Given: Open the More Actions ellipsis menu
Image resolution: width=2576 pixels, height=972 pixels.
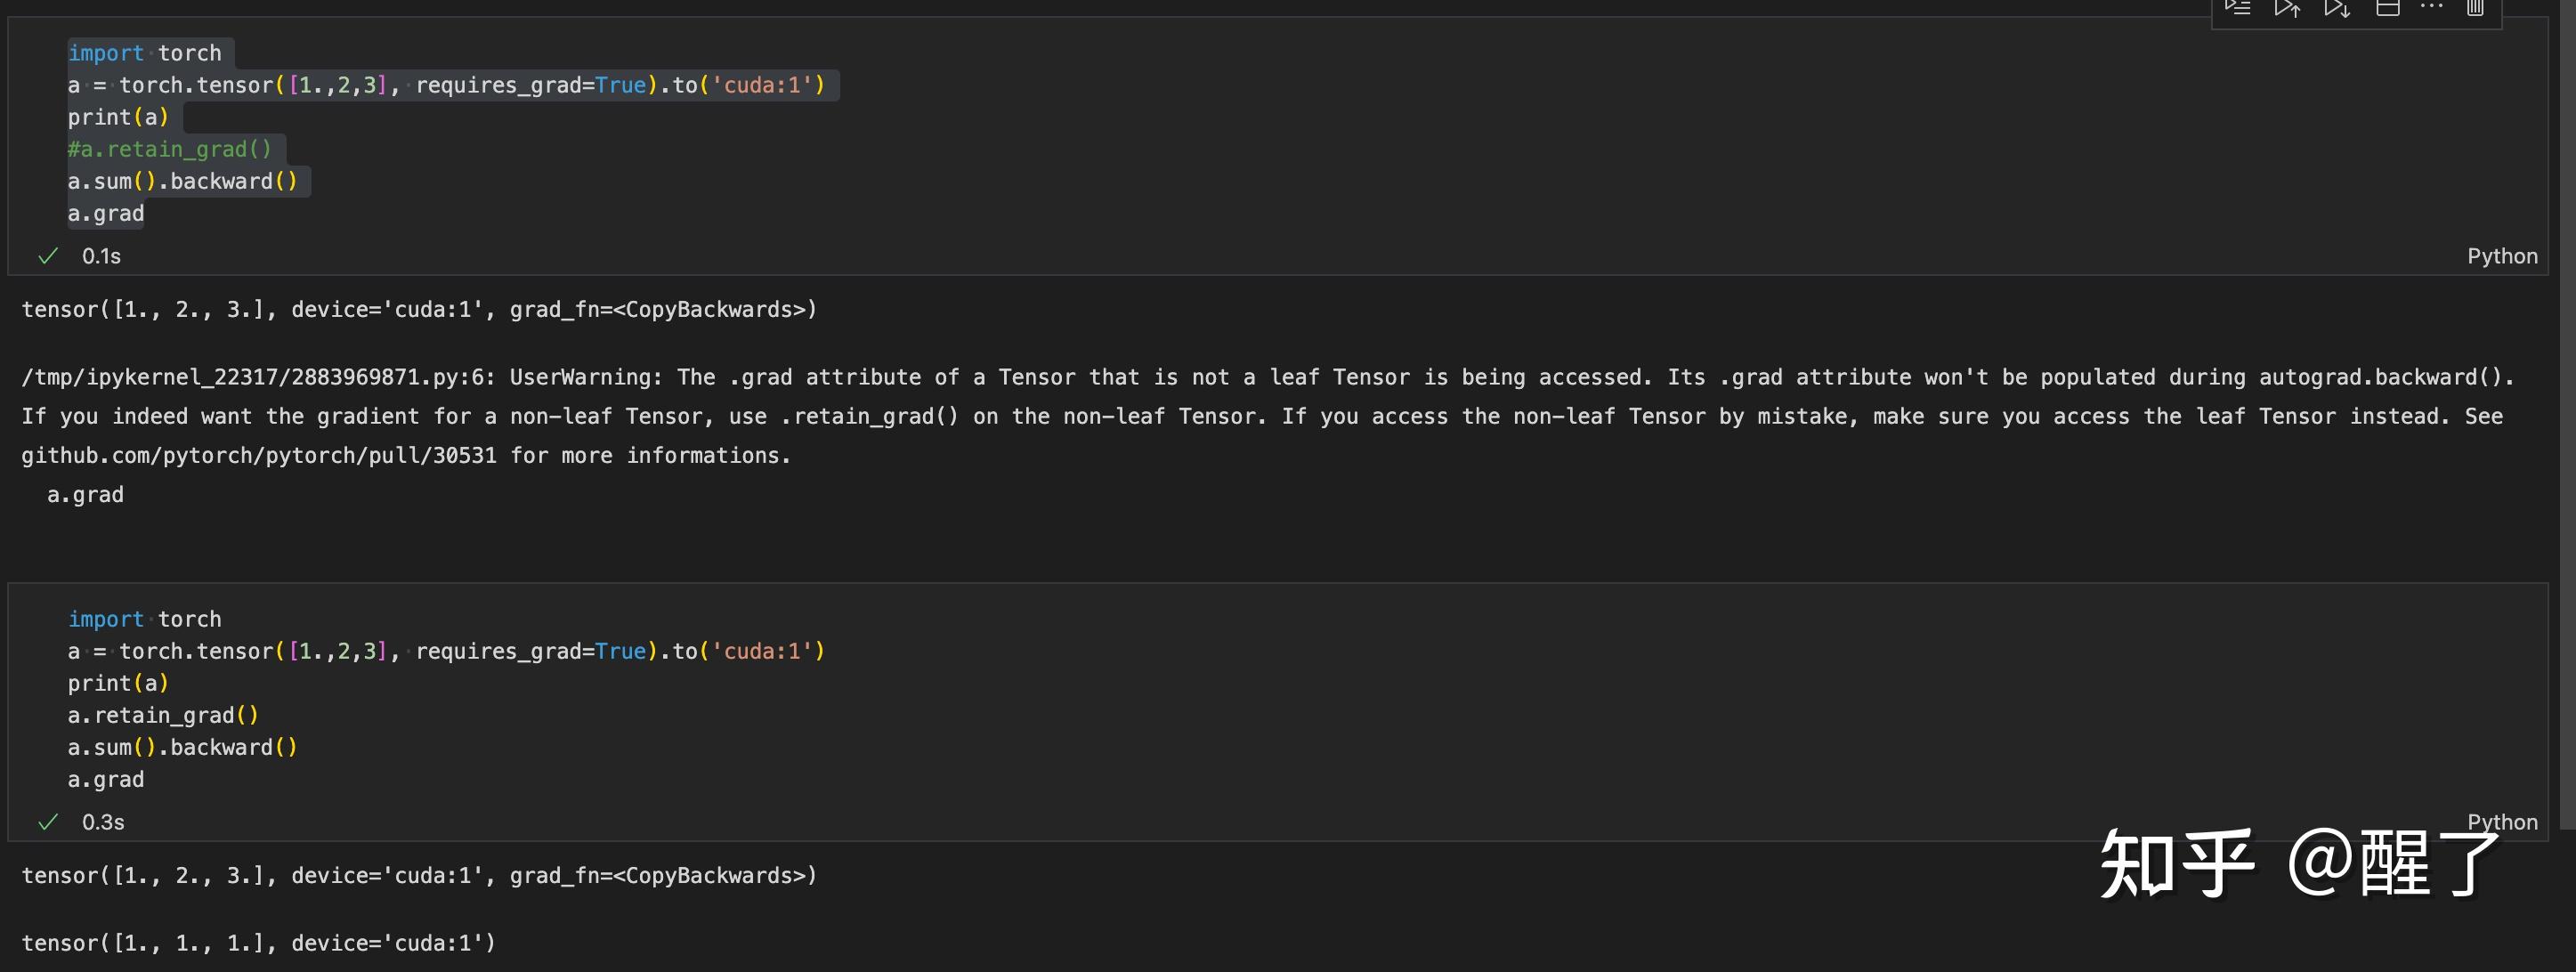Looking at the screenshot, I should point(2432,7).
